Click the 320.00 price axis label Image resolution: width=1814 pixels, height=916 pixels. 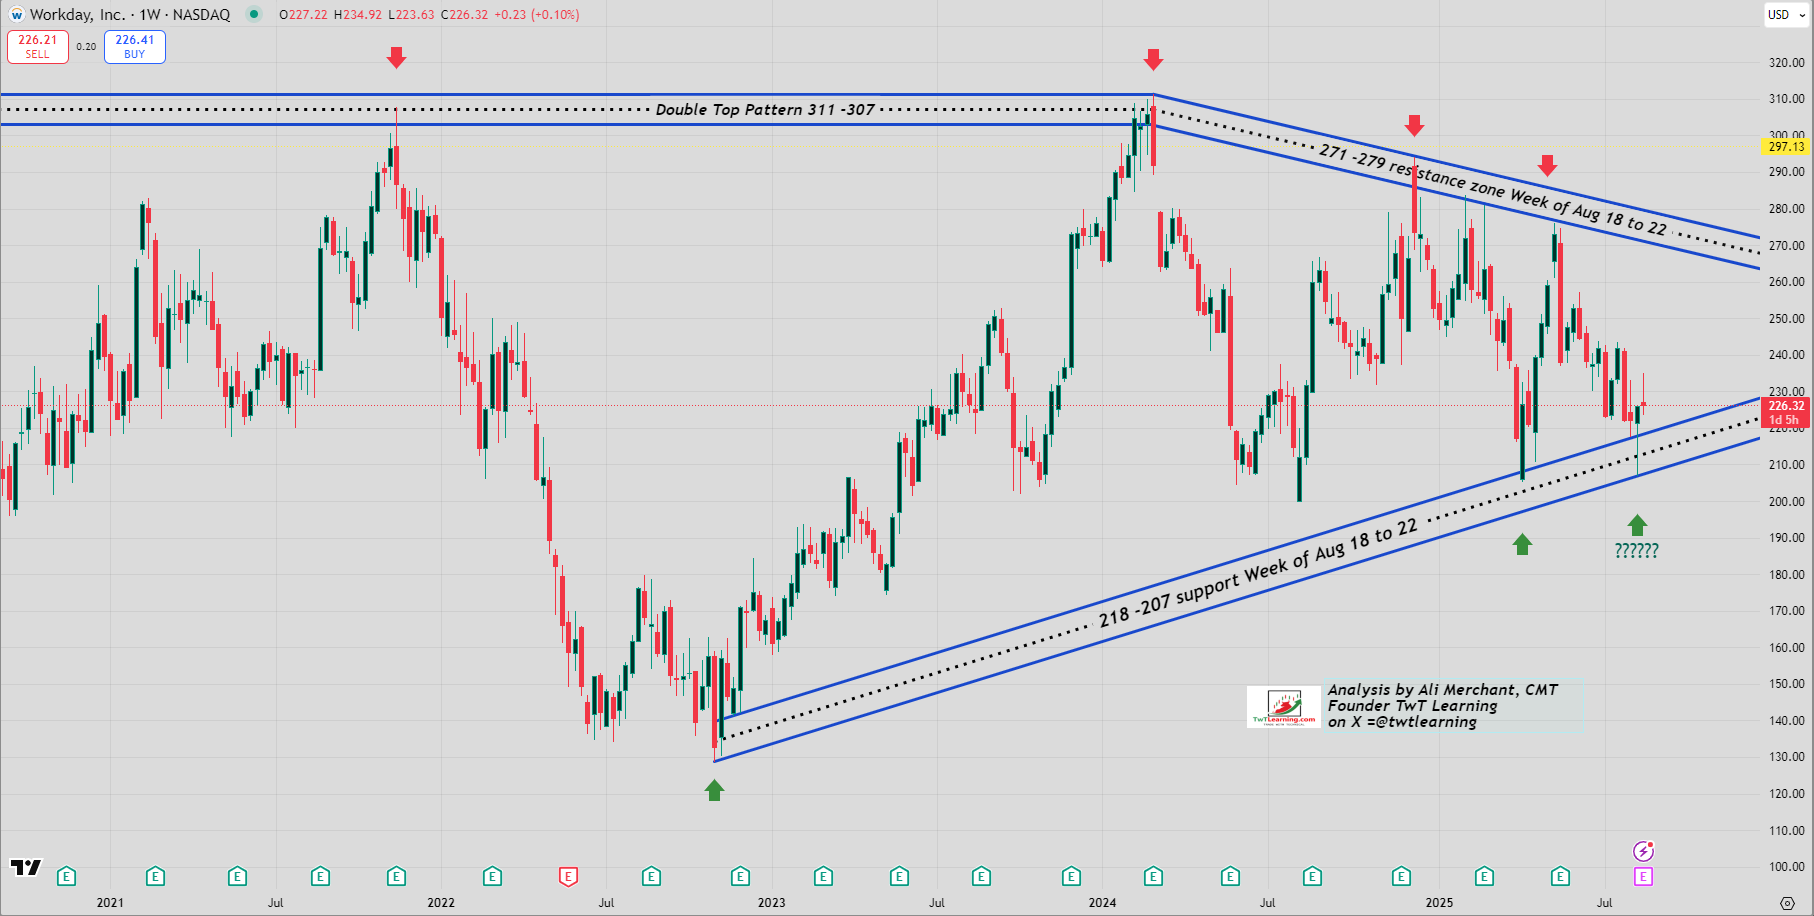coord(1787,62)
